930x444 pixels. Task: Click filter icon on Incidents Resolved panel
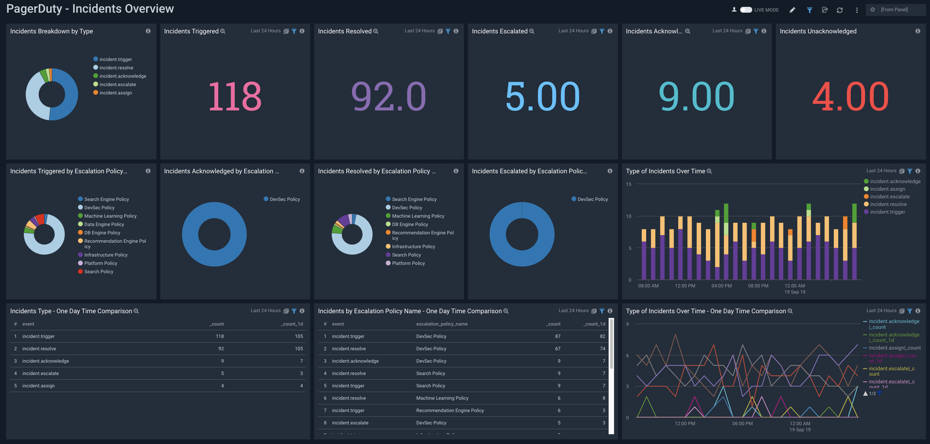[x=448, y=31]
